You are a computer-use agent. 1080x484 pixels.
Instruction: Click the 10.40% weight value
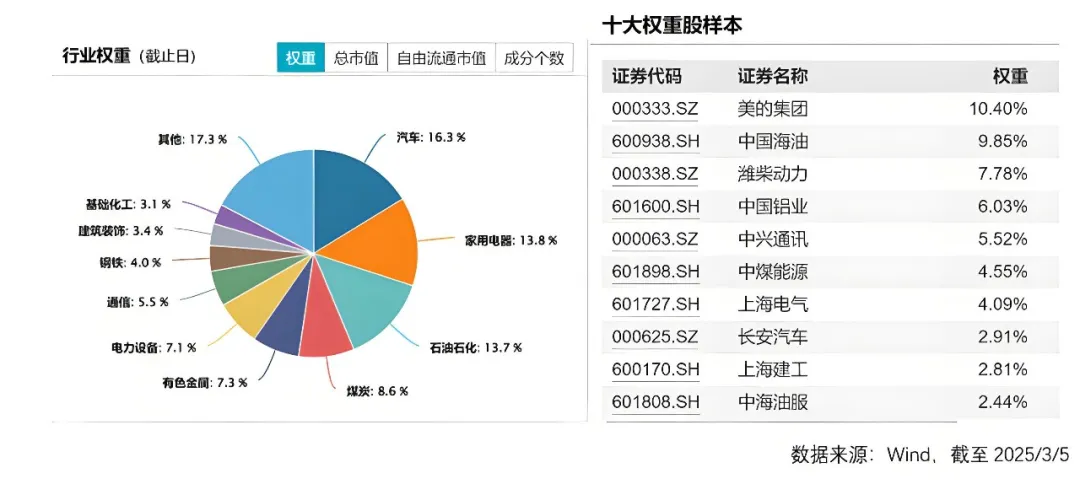pyautogui.click(x=999, y=109)
